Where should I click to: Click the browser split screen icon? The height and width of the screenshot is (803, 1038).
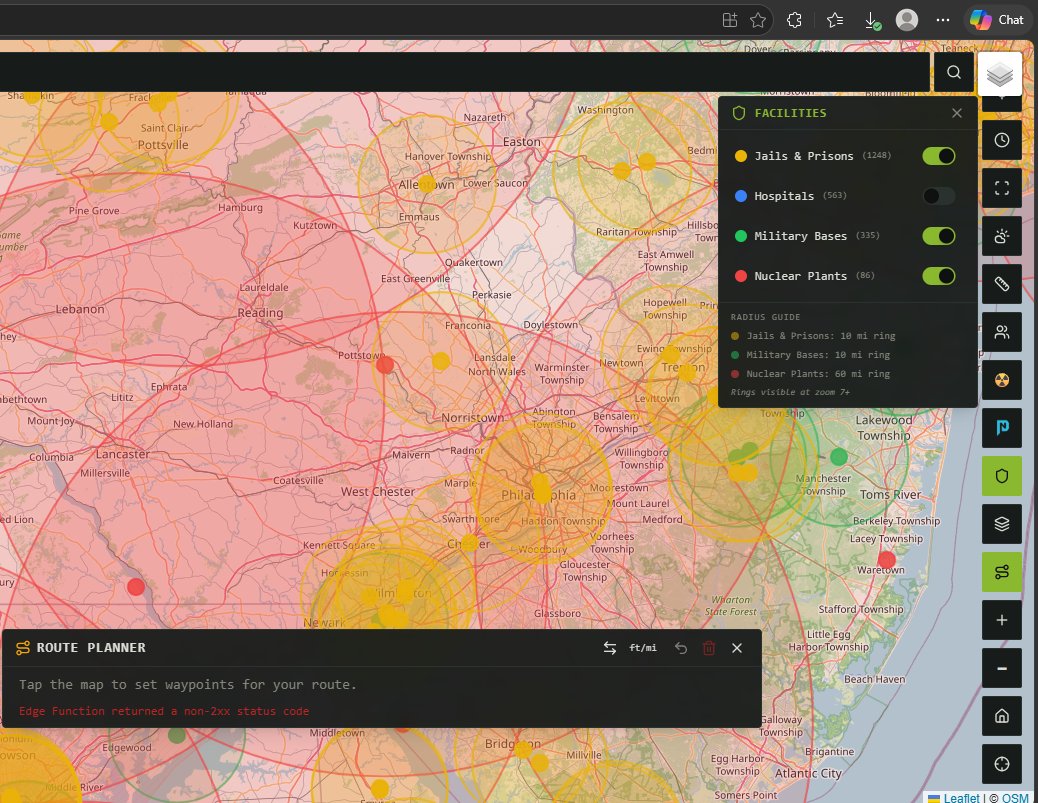click(x=730, y=21)
